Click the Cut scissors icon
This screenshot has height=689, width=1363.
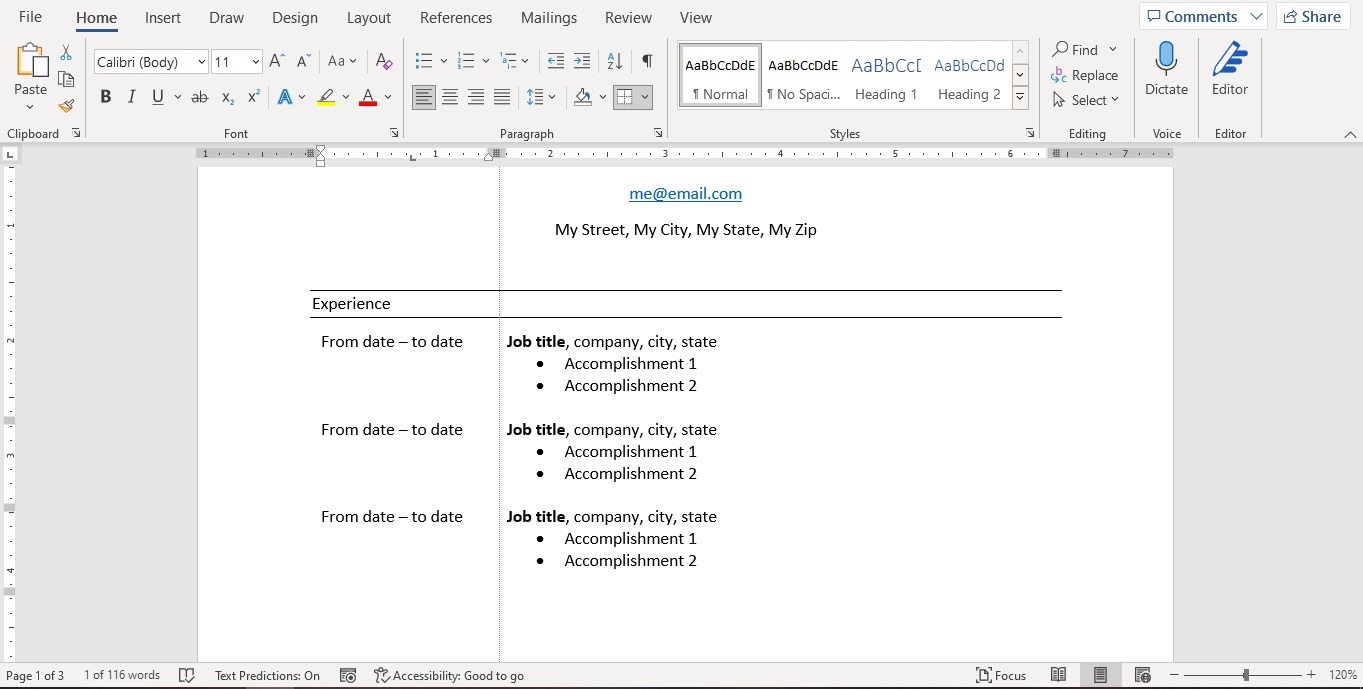(66, 53)
